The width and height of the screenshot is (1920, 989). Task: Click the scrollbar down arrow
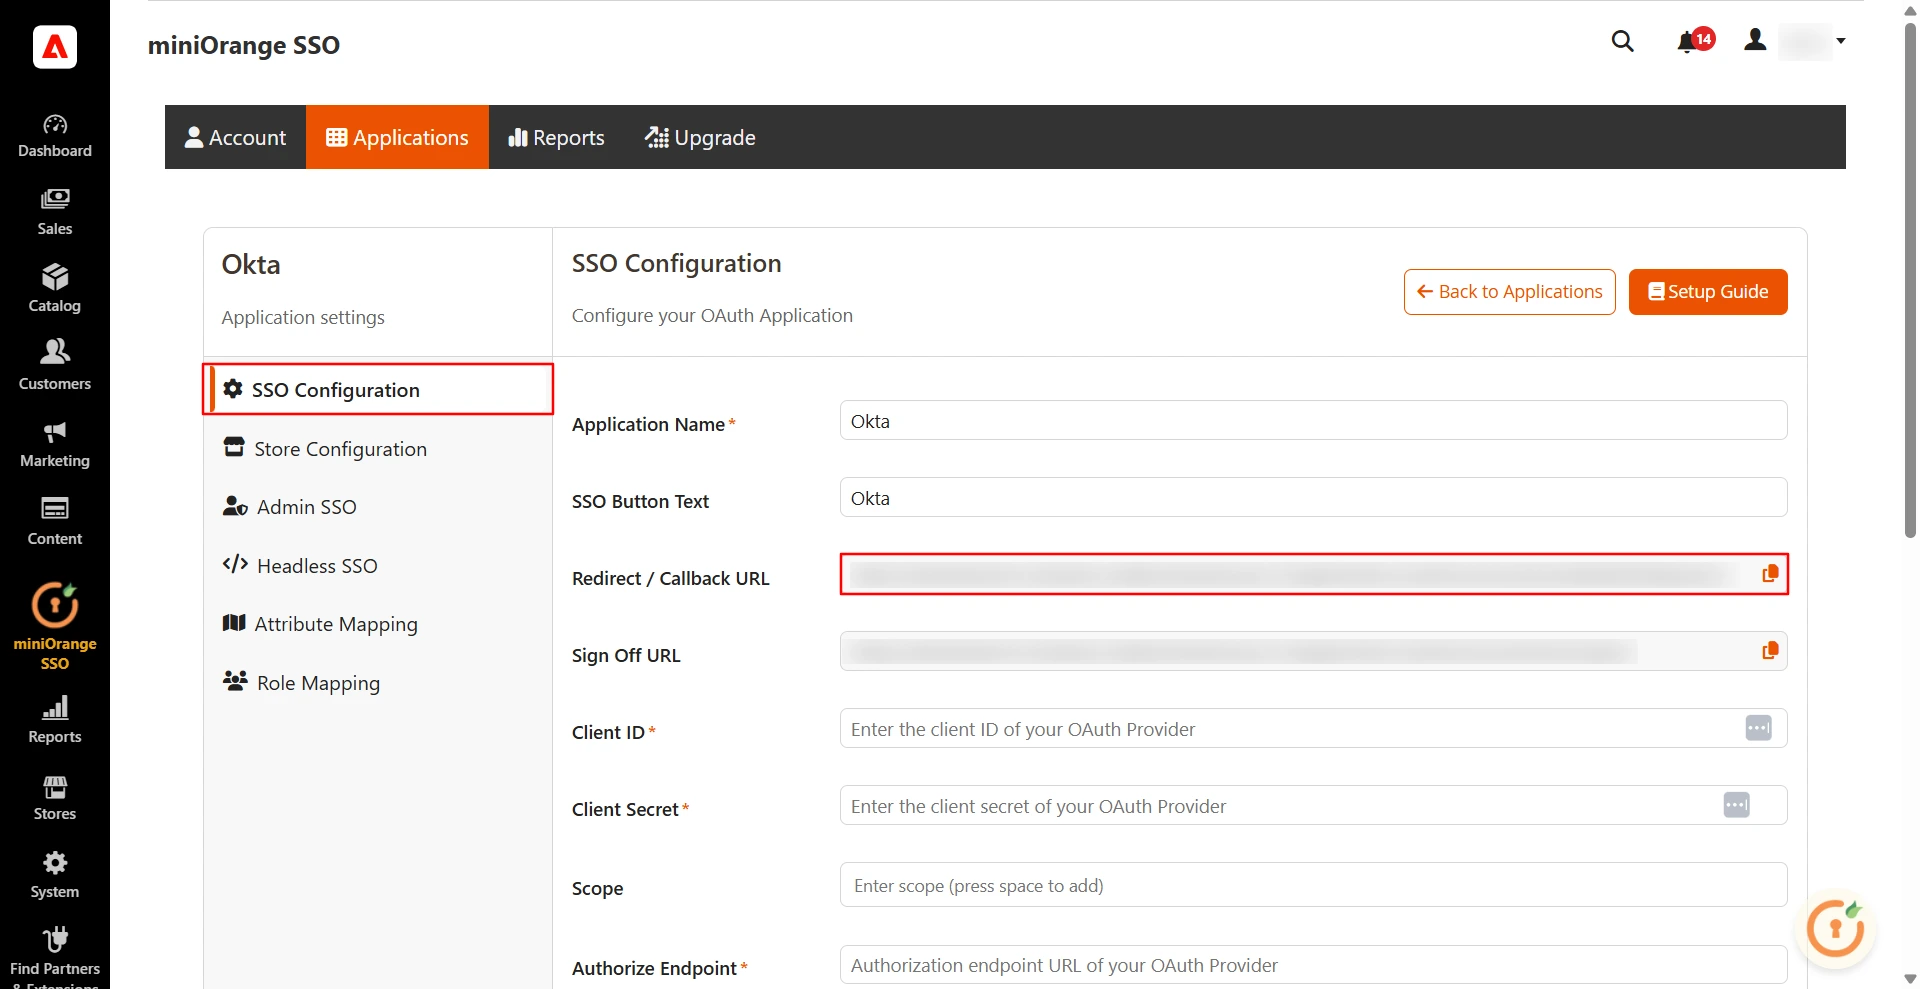click(1910, 979)
